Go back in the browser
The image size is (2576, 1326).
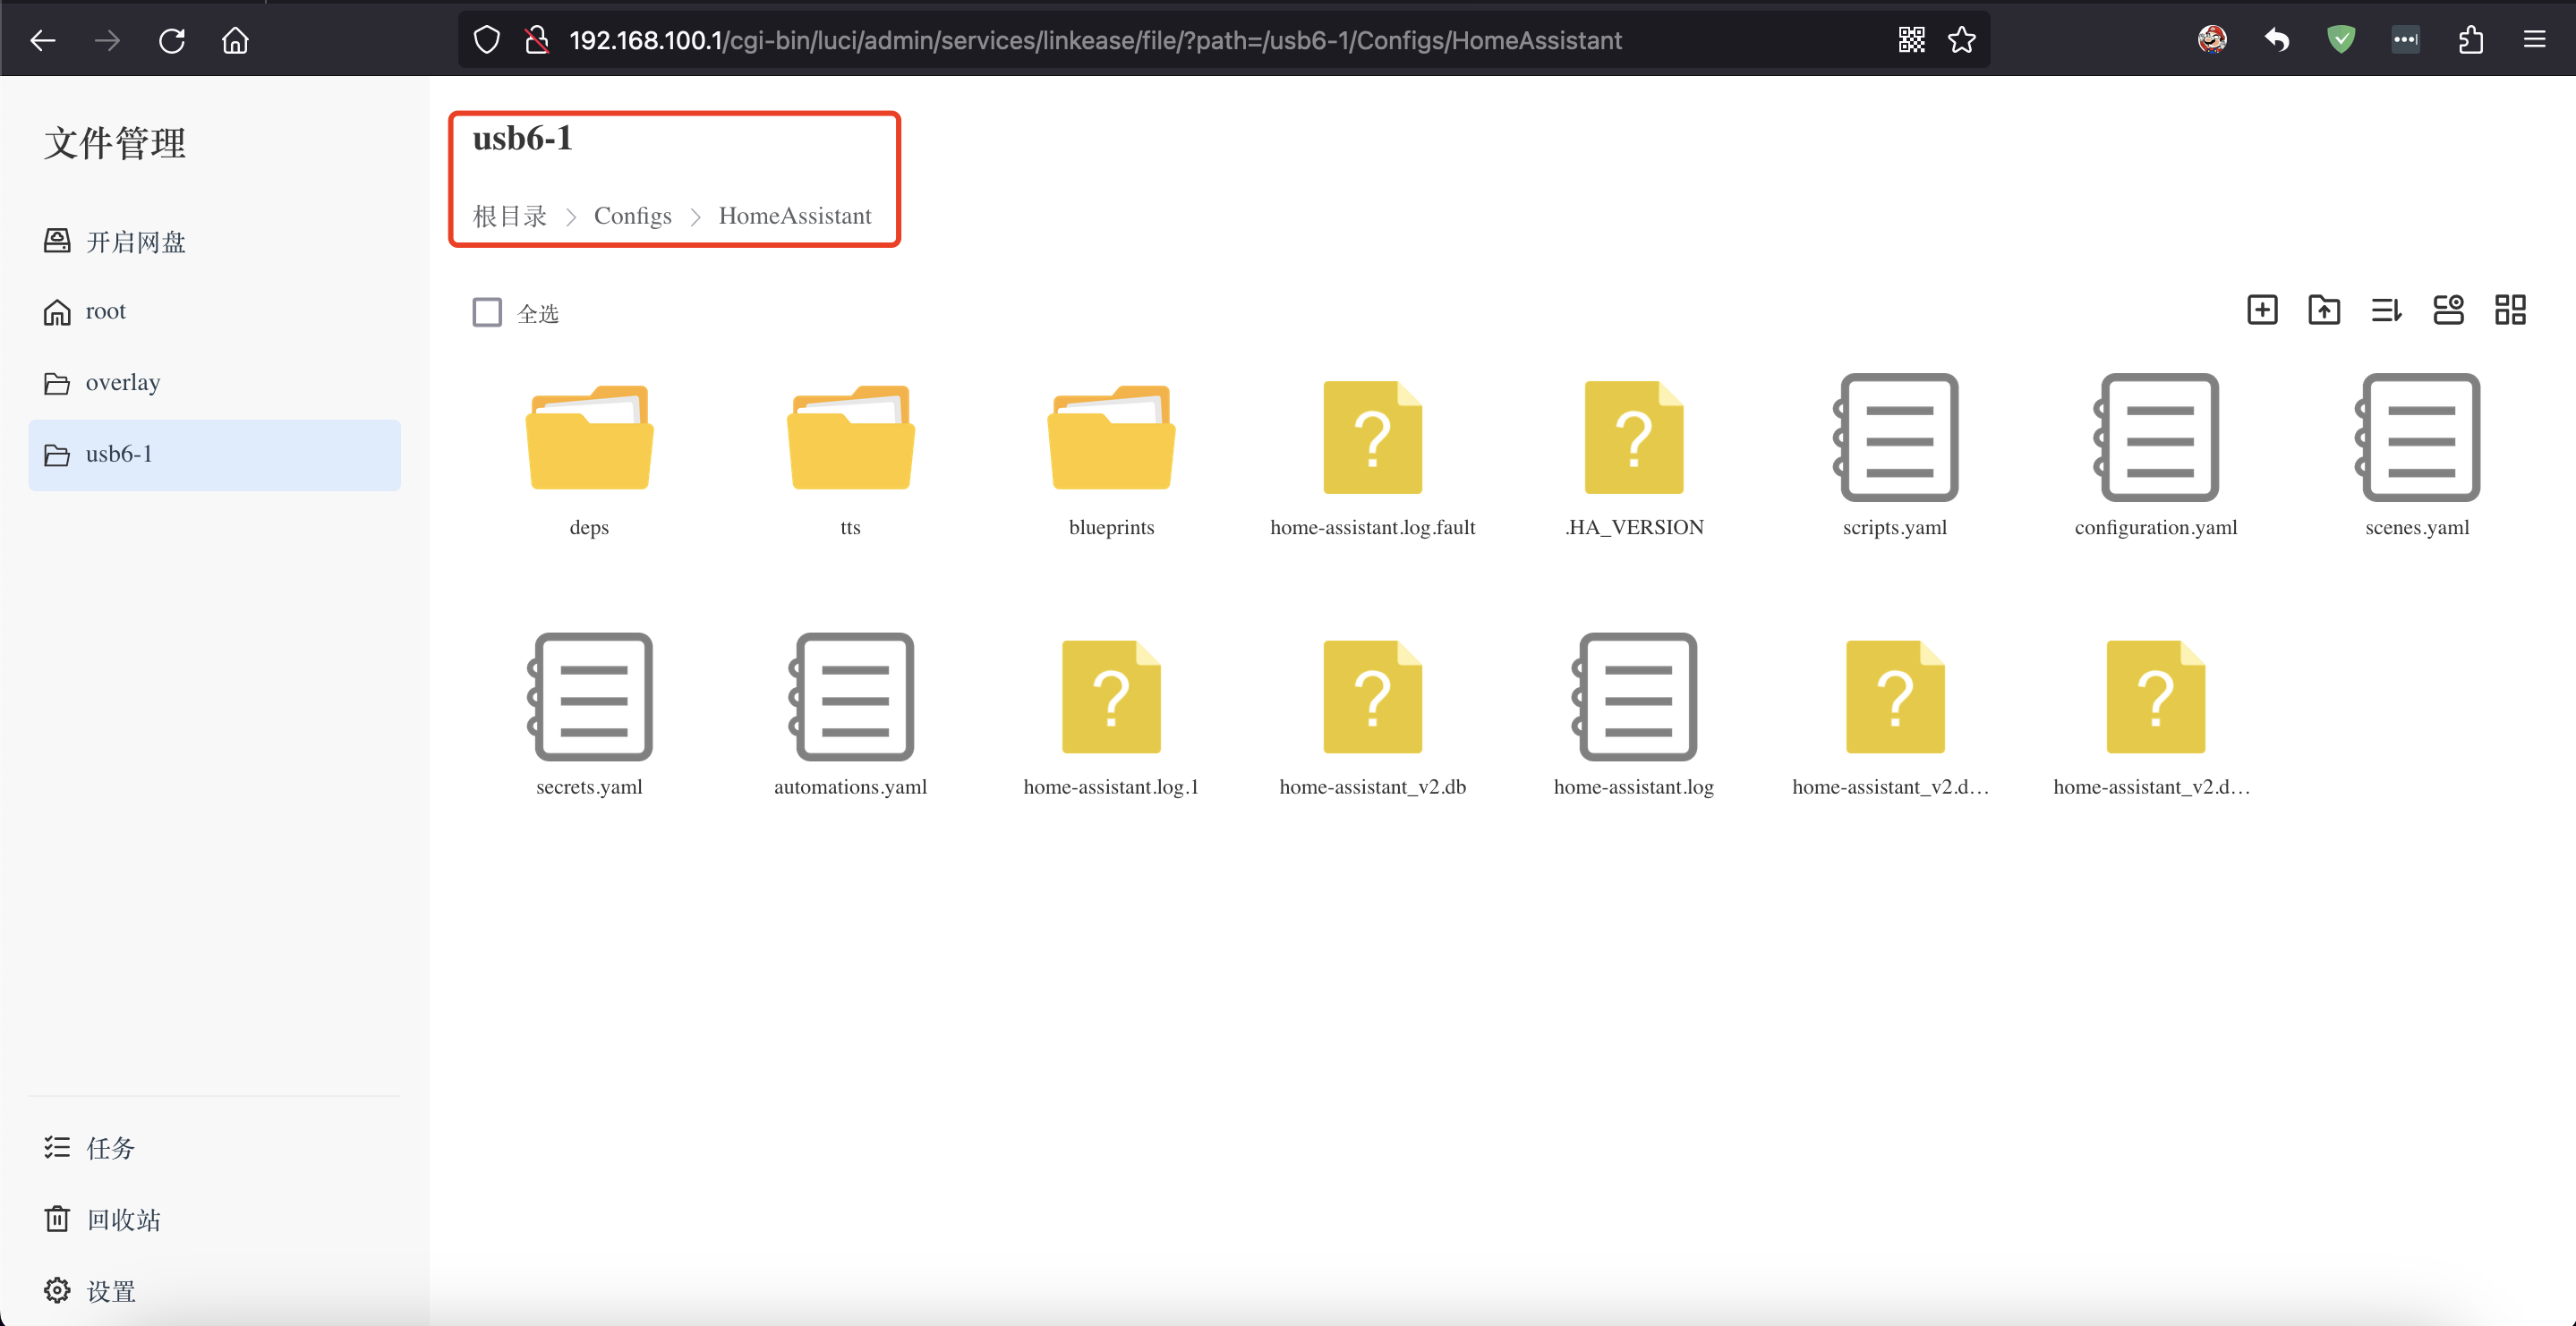(x=43, y=40)
